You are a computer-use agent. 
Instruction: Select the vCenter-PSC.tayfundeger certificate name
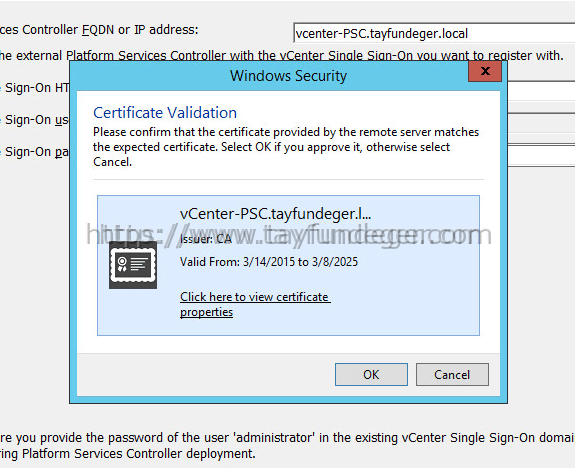coord(275,214)
